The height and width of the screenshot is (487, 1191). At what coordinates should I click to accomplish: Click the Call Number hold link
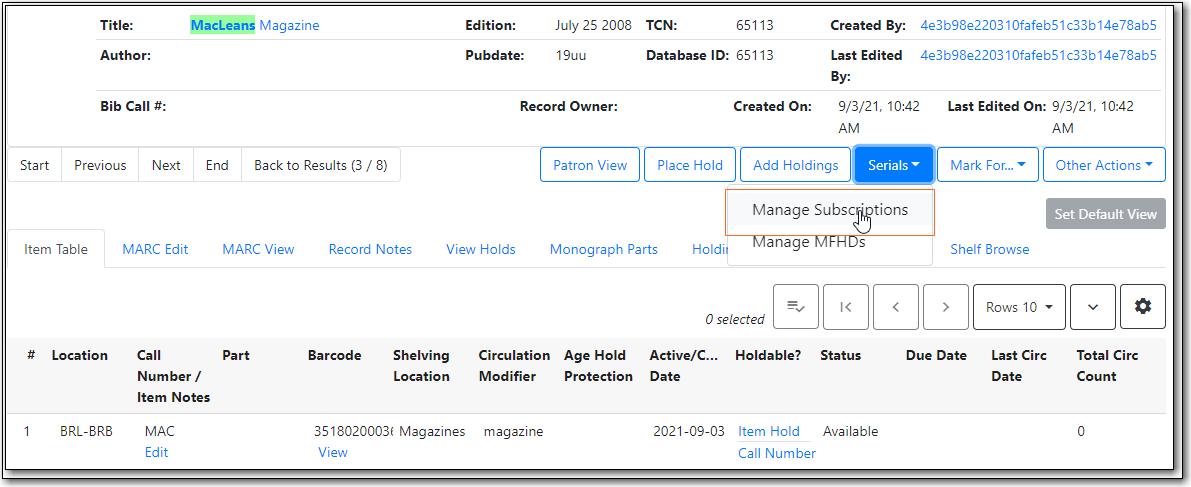[x=777, y=454]
